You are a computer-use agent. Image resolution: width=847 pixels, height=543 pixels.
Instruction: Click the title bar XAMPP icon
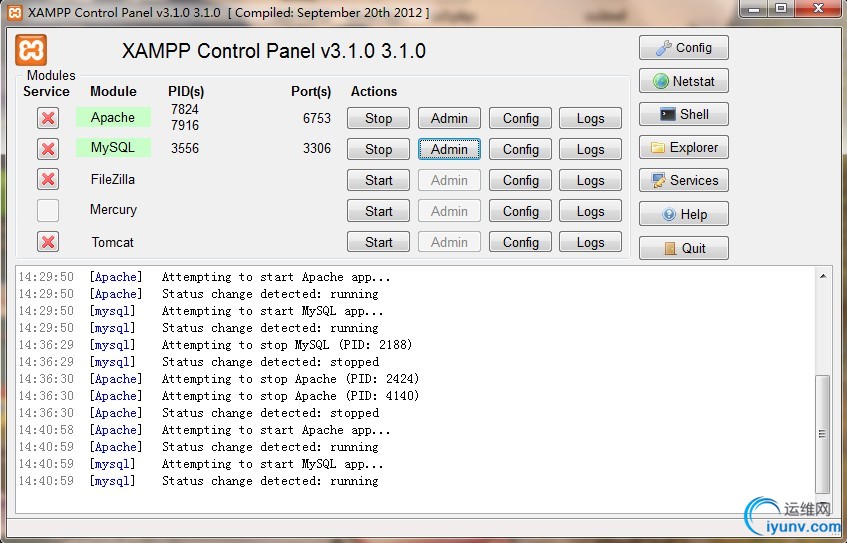point(15,12)
